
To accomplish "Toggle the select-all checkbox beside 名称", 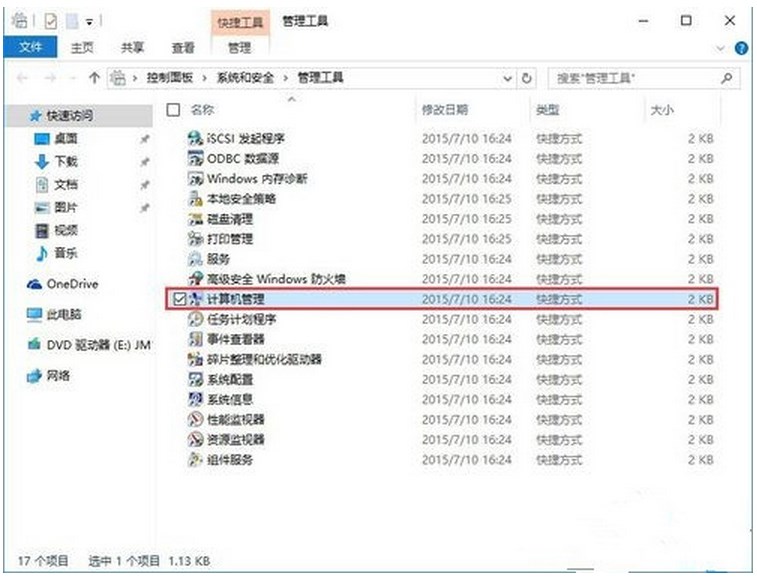I will point(174,109).
